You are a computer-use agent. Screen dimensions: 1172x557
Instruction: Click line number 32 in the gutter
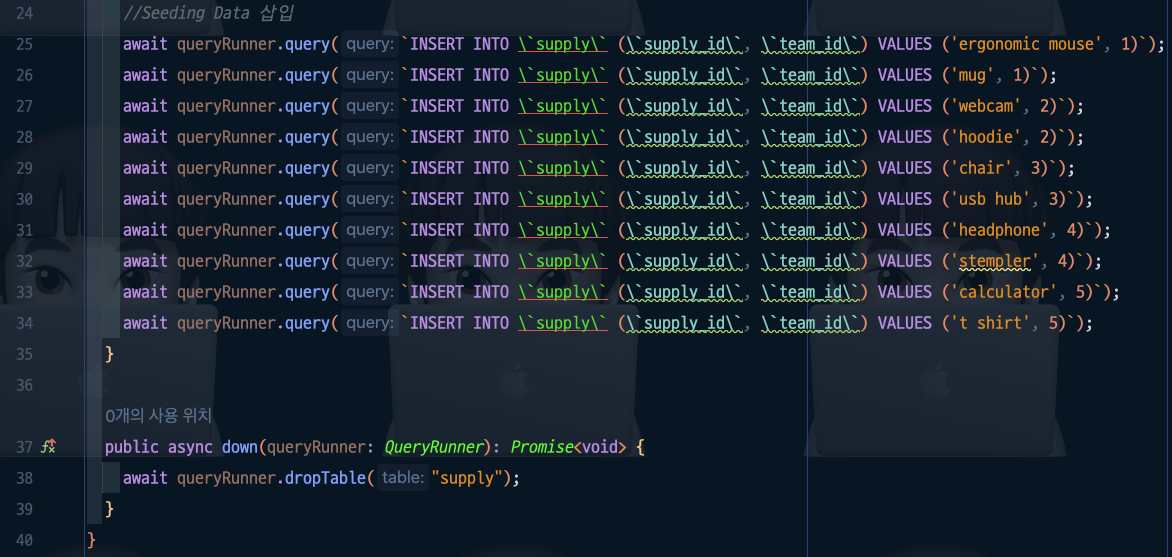(24, 262)
